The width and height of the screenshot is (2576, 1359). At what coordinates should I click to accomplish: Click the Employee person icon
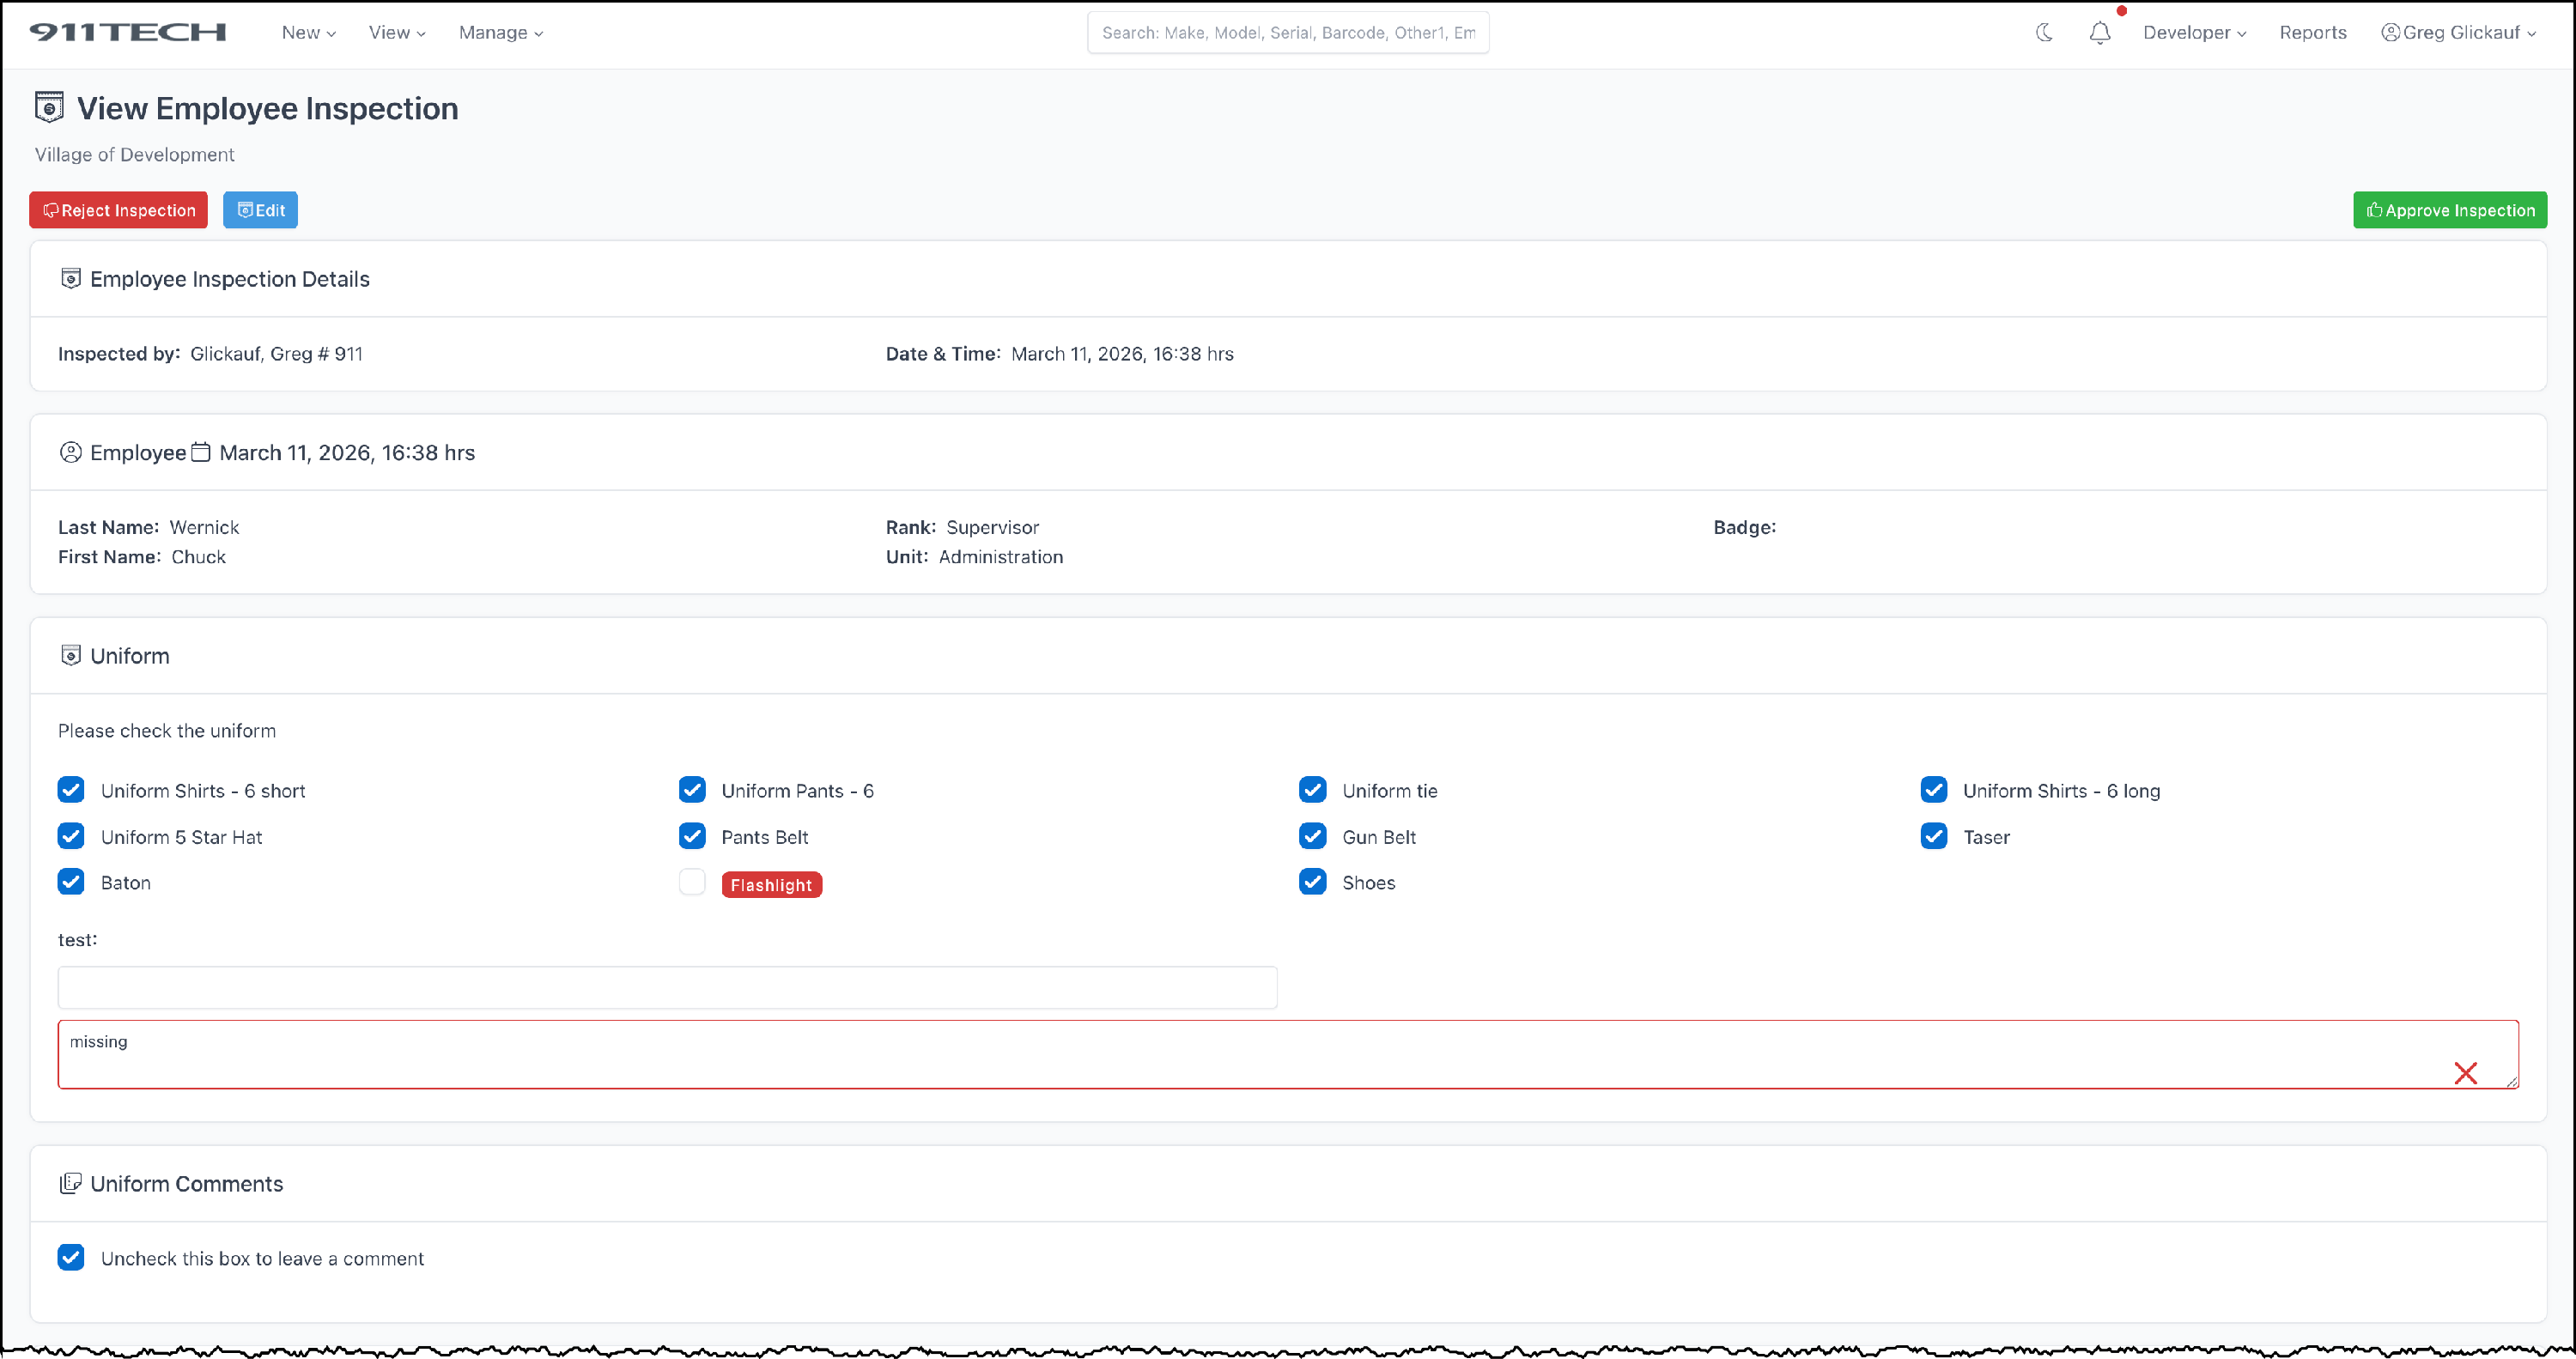pos(70,452)
